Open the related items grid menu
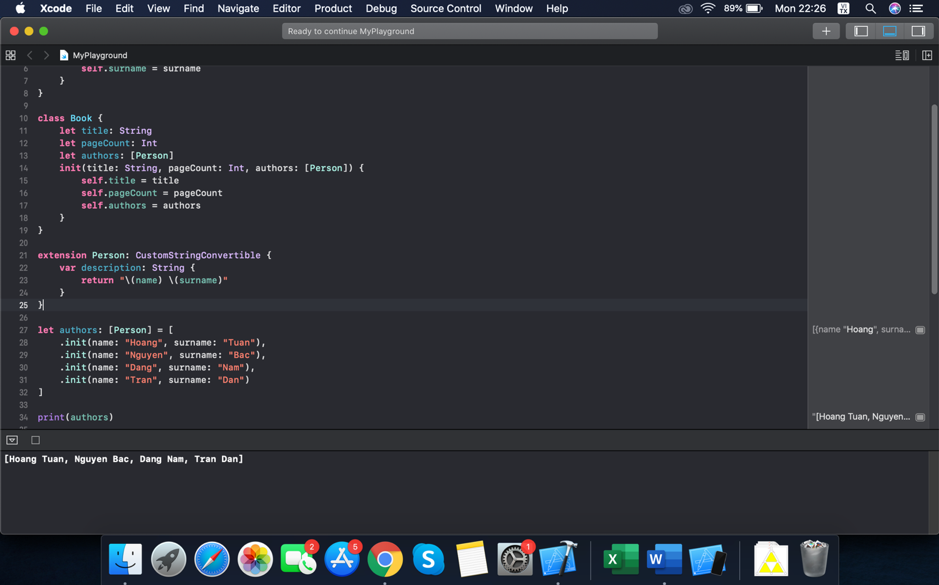Image resolution: width=939 pixels, height=585 pixels. tap(11, 56)
